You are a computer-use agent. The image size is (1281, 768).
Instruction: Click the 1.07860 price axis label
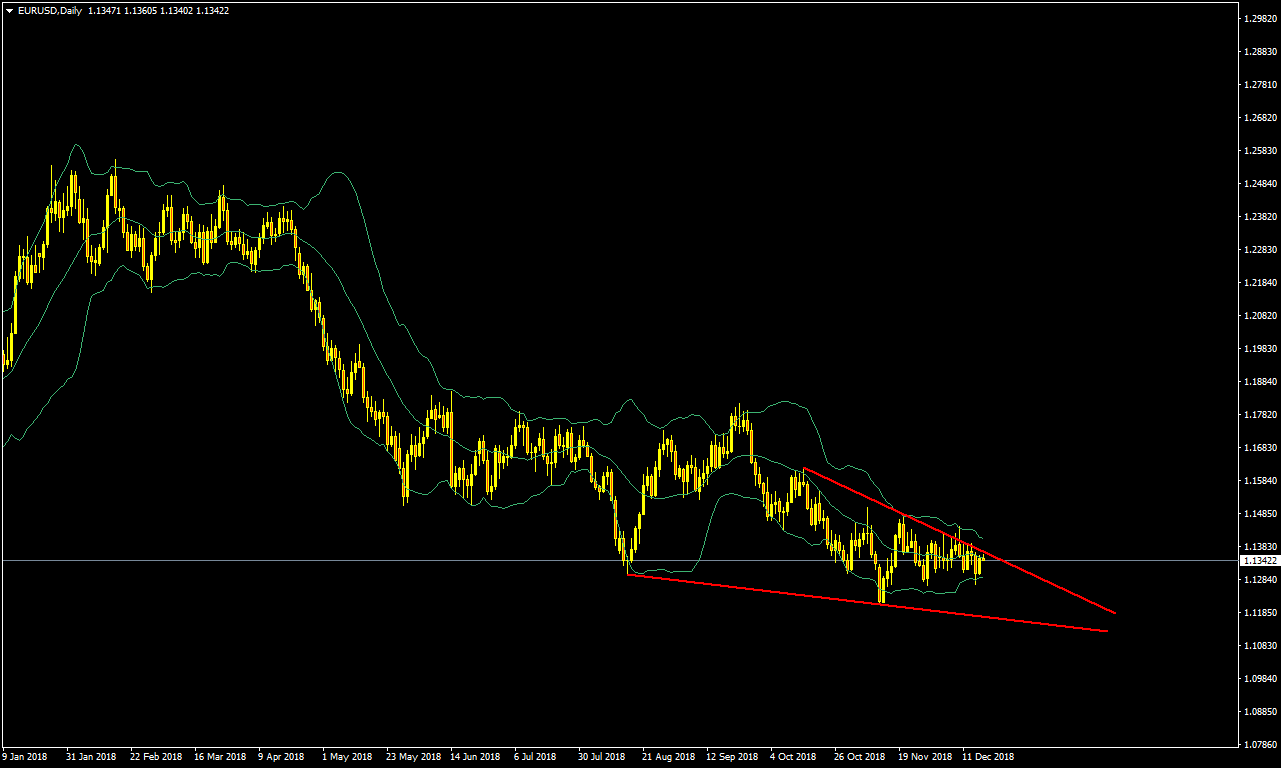[x=1258, y=745]
